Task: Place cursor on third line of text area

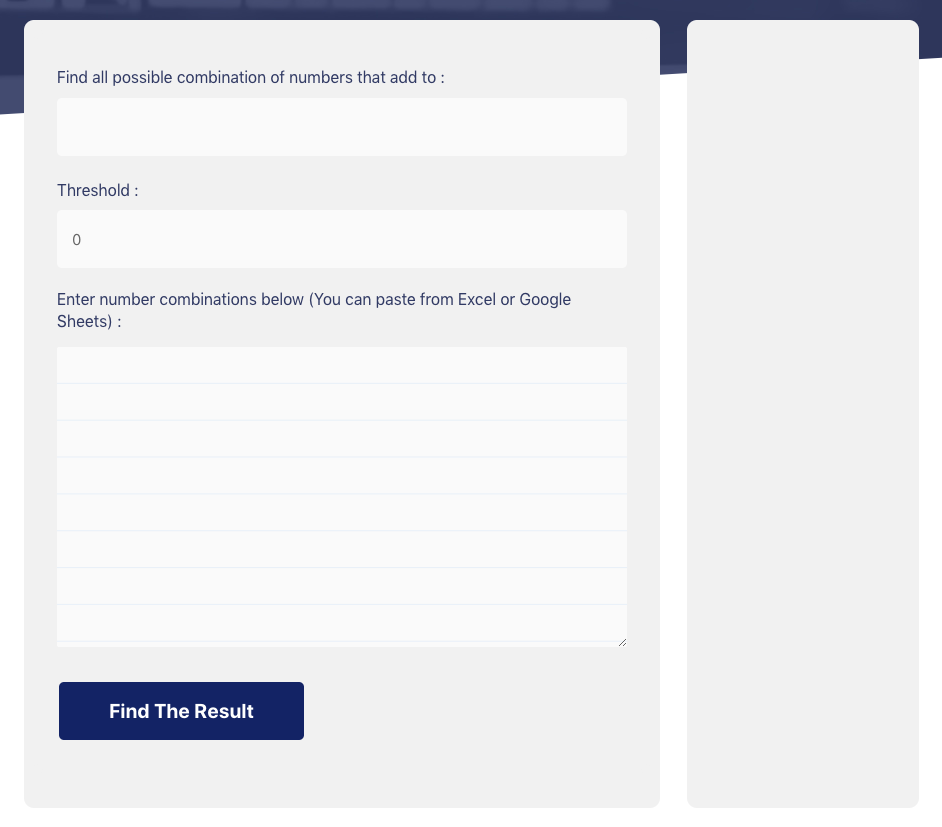Action: click(x=342, y=438)
